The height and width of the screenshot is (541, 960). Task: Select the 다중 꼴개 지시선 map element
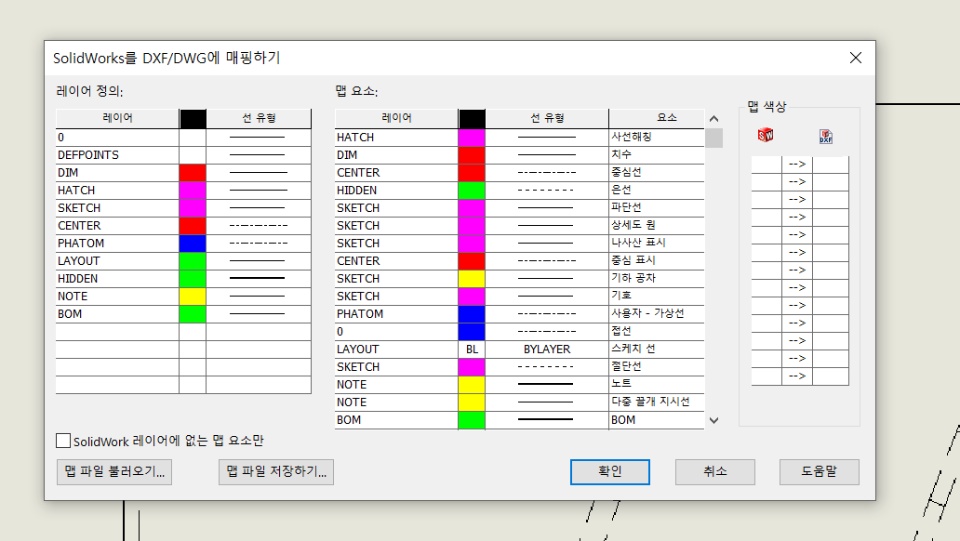point(656,402)
